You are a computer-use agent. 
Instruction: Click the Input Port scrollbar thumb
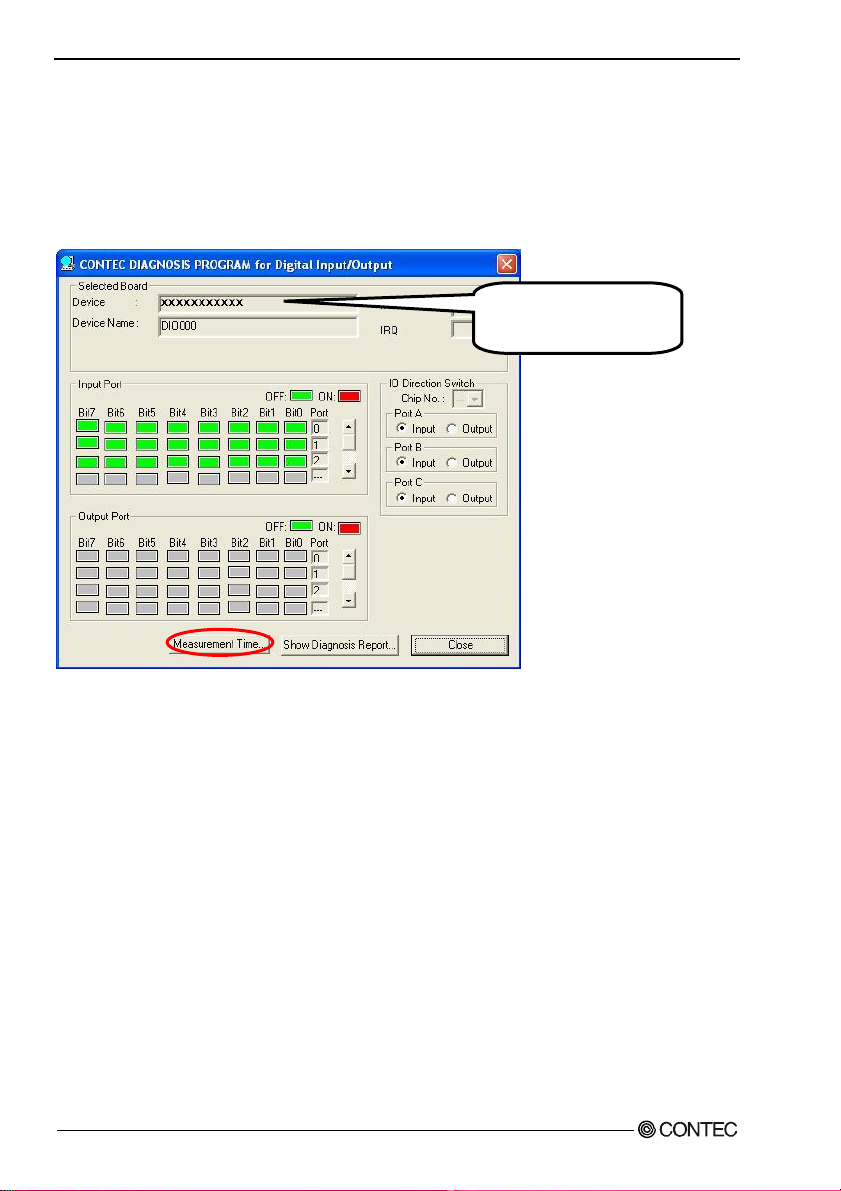click(x=349, y=442)
